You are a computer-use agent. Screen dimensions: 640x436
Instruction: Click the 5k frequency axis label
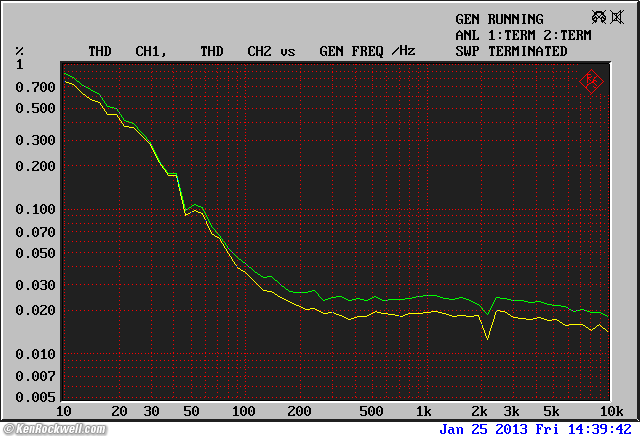pos(551,411)
